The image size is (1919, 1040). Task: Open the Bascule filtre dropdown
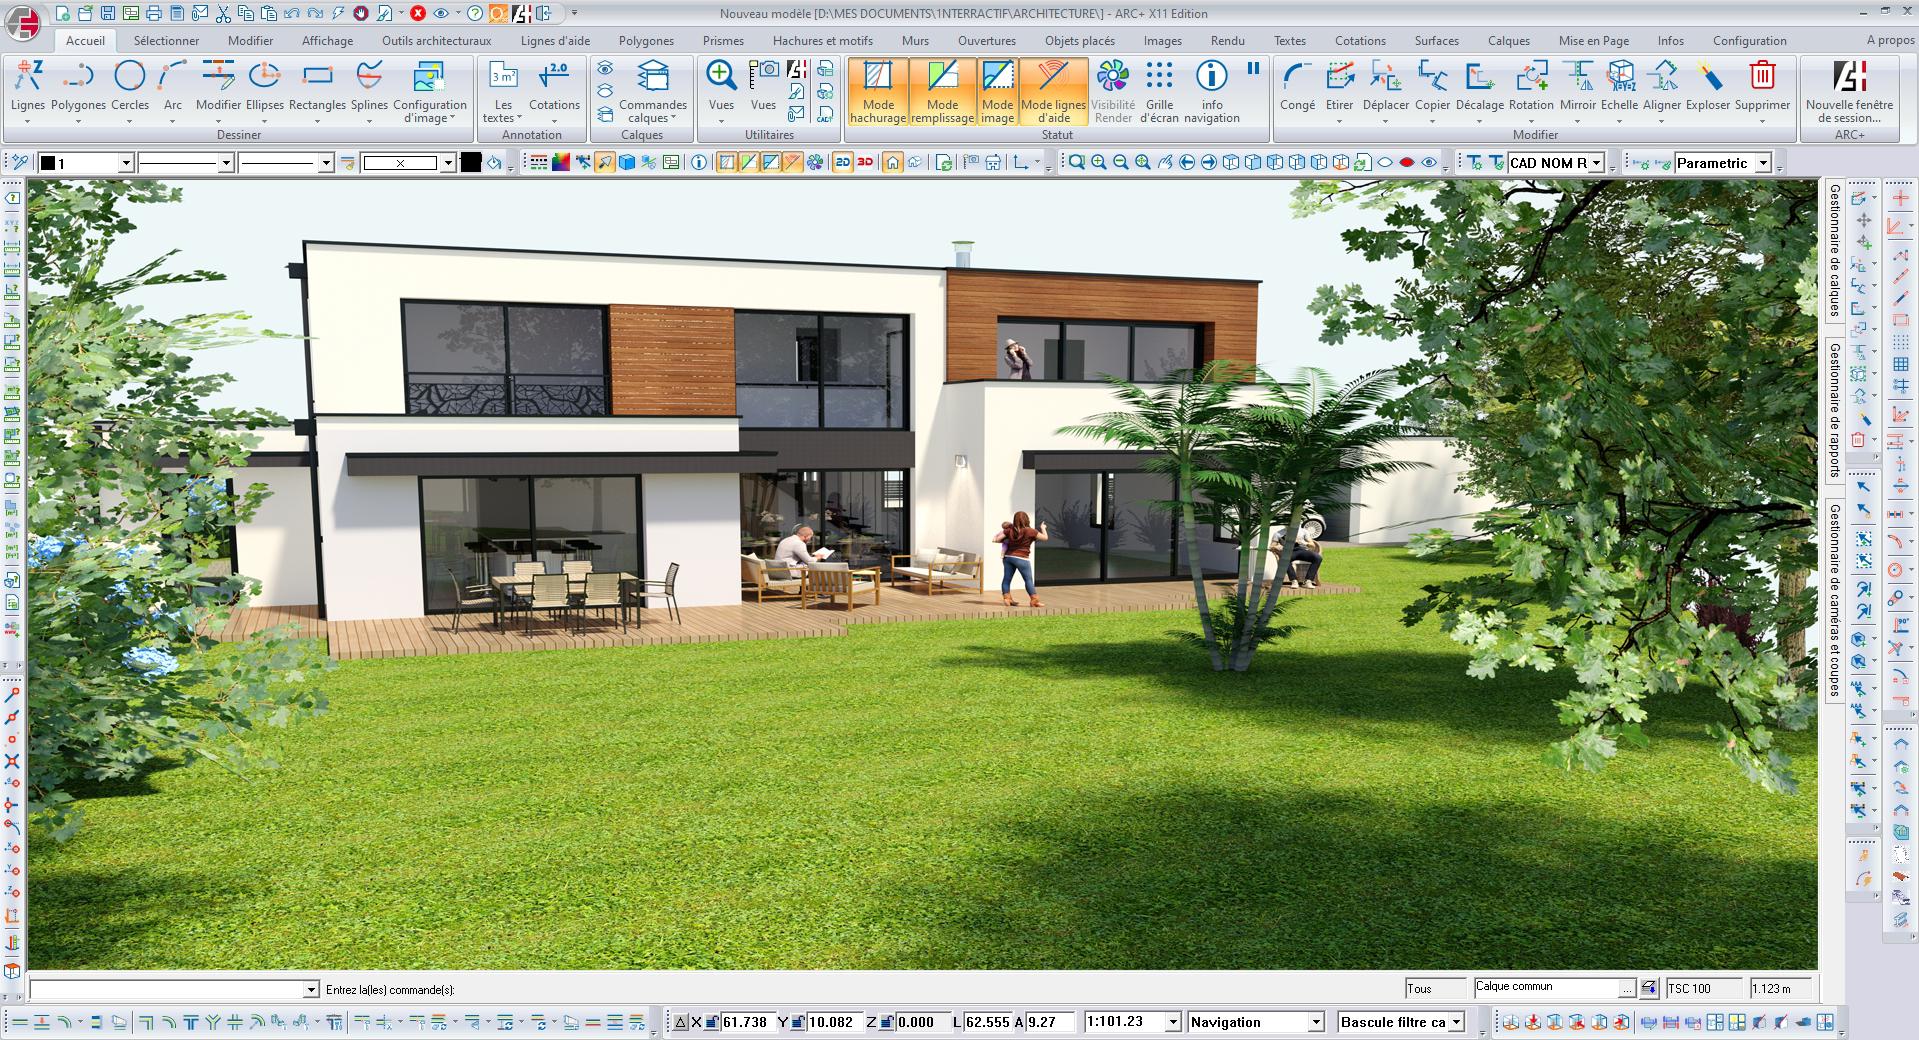coord(1456,1022)
